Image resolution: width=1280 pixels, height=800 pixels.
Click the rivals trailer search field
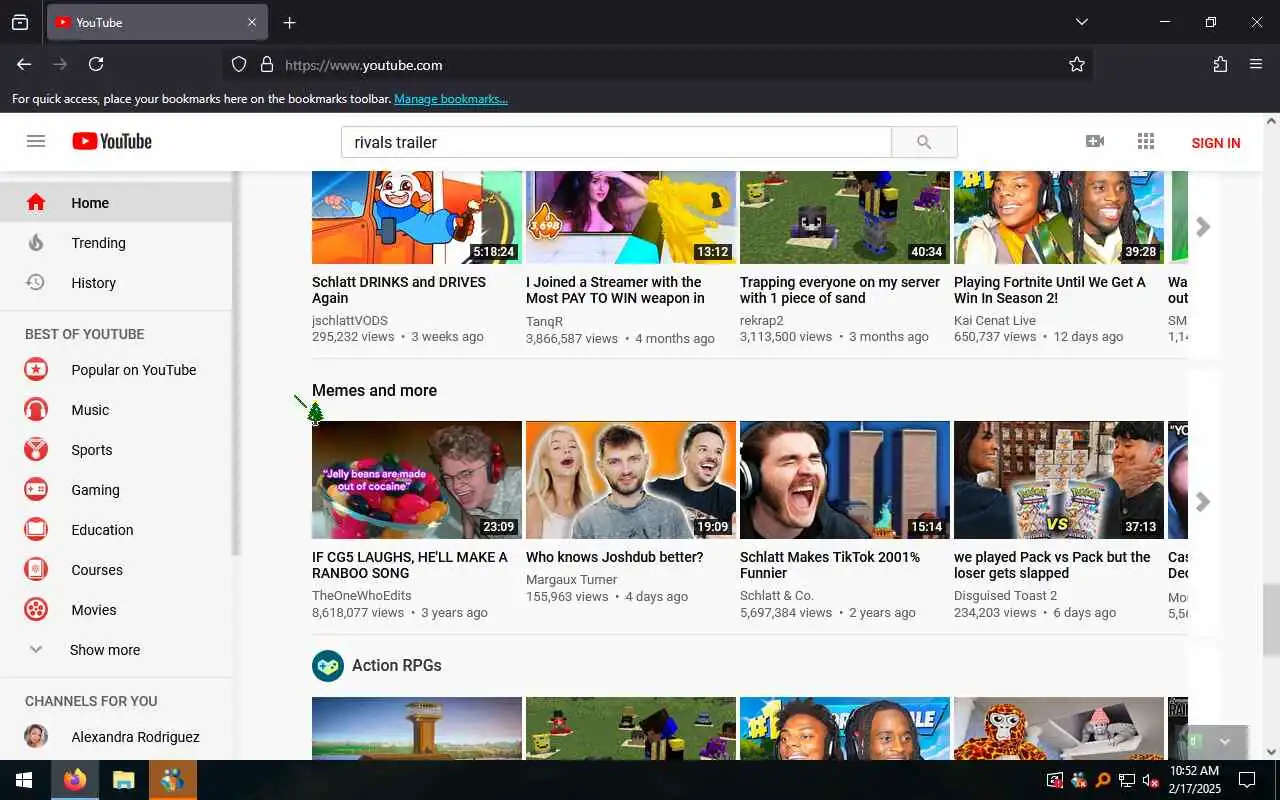(x=616, y=142)
